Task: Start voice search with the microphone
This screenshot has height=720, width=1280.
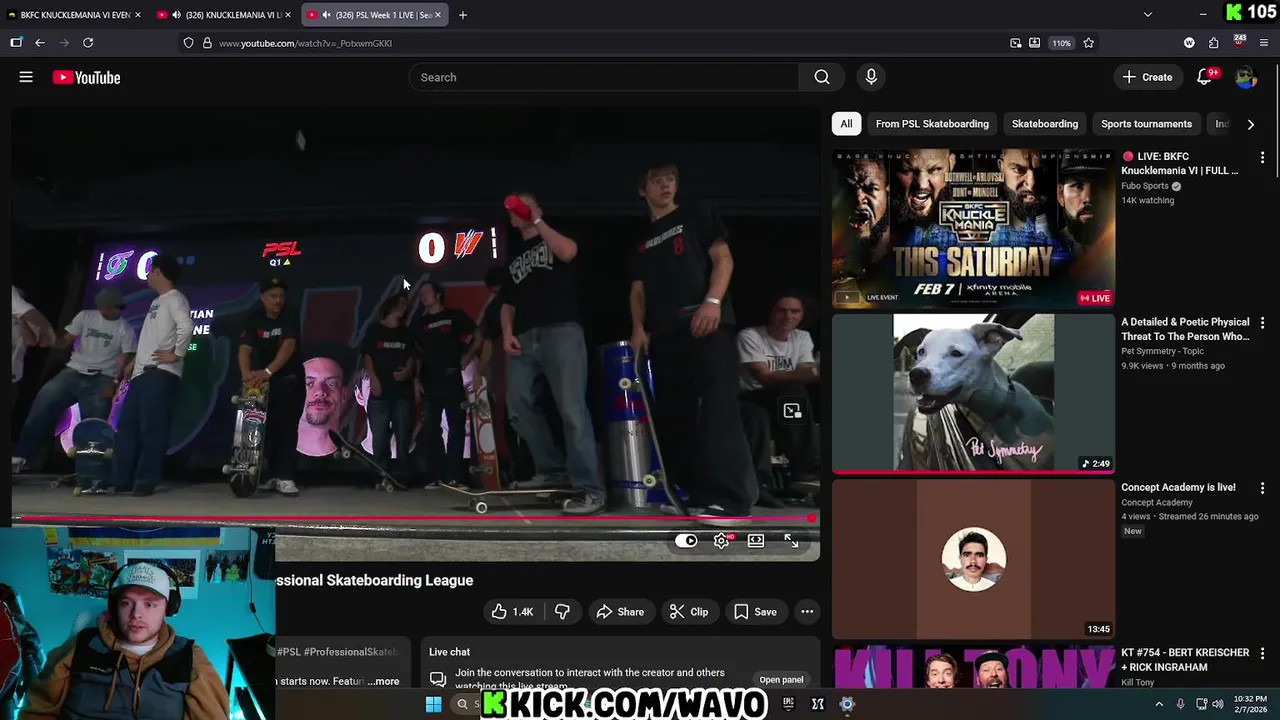Action: pyautogui.click(x=871, y=77)
